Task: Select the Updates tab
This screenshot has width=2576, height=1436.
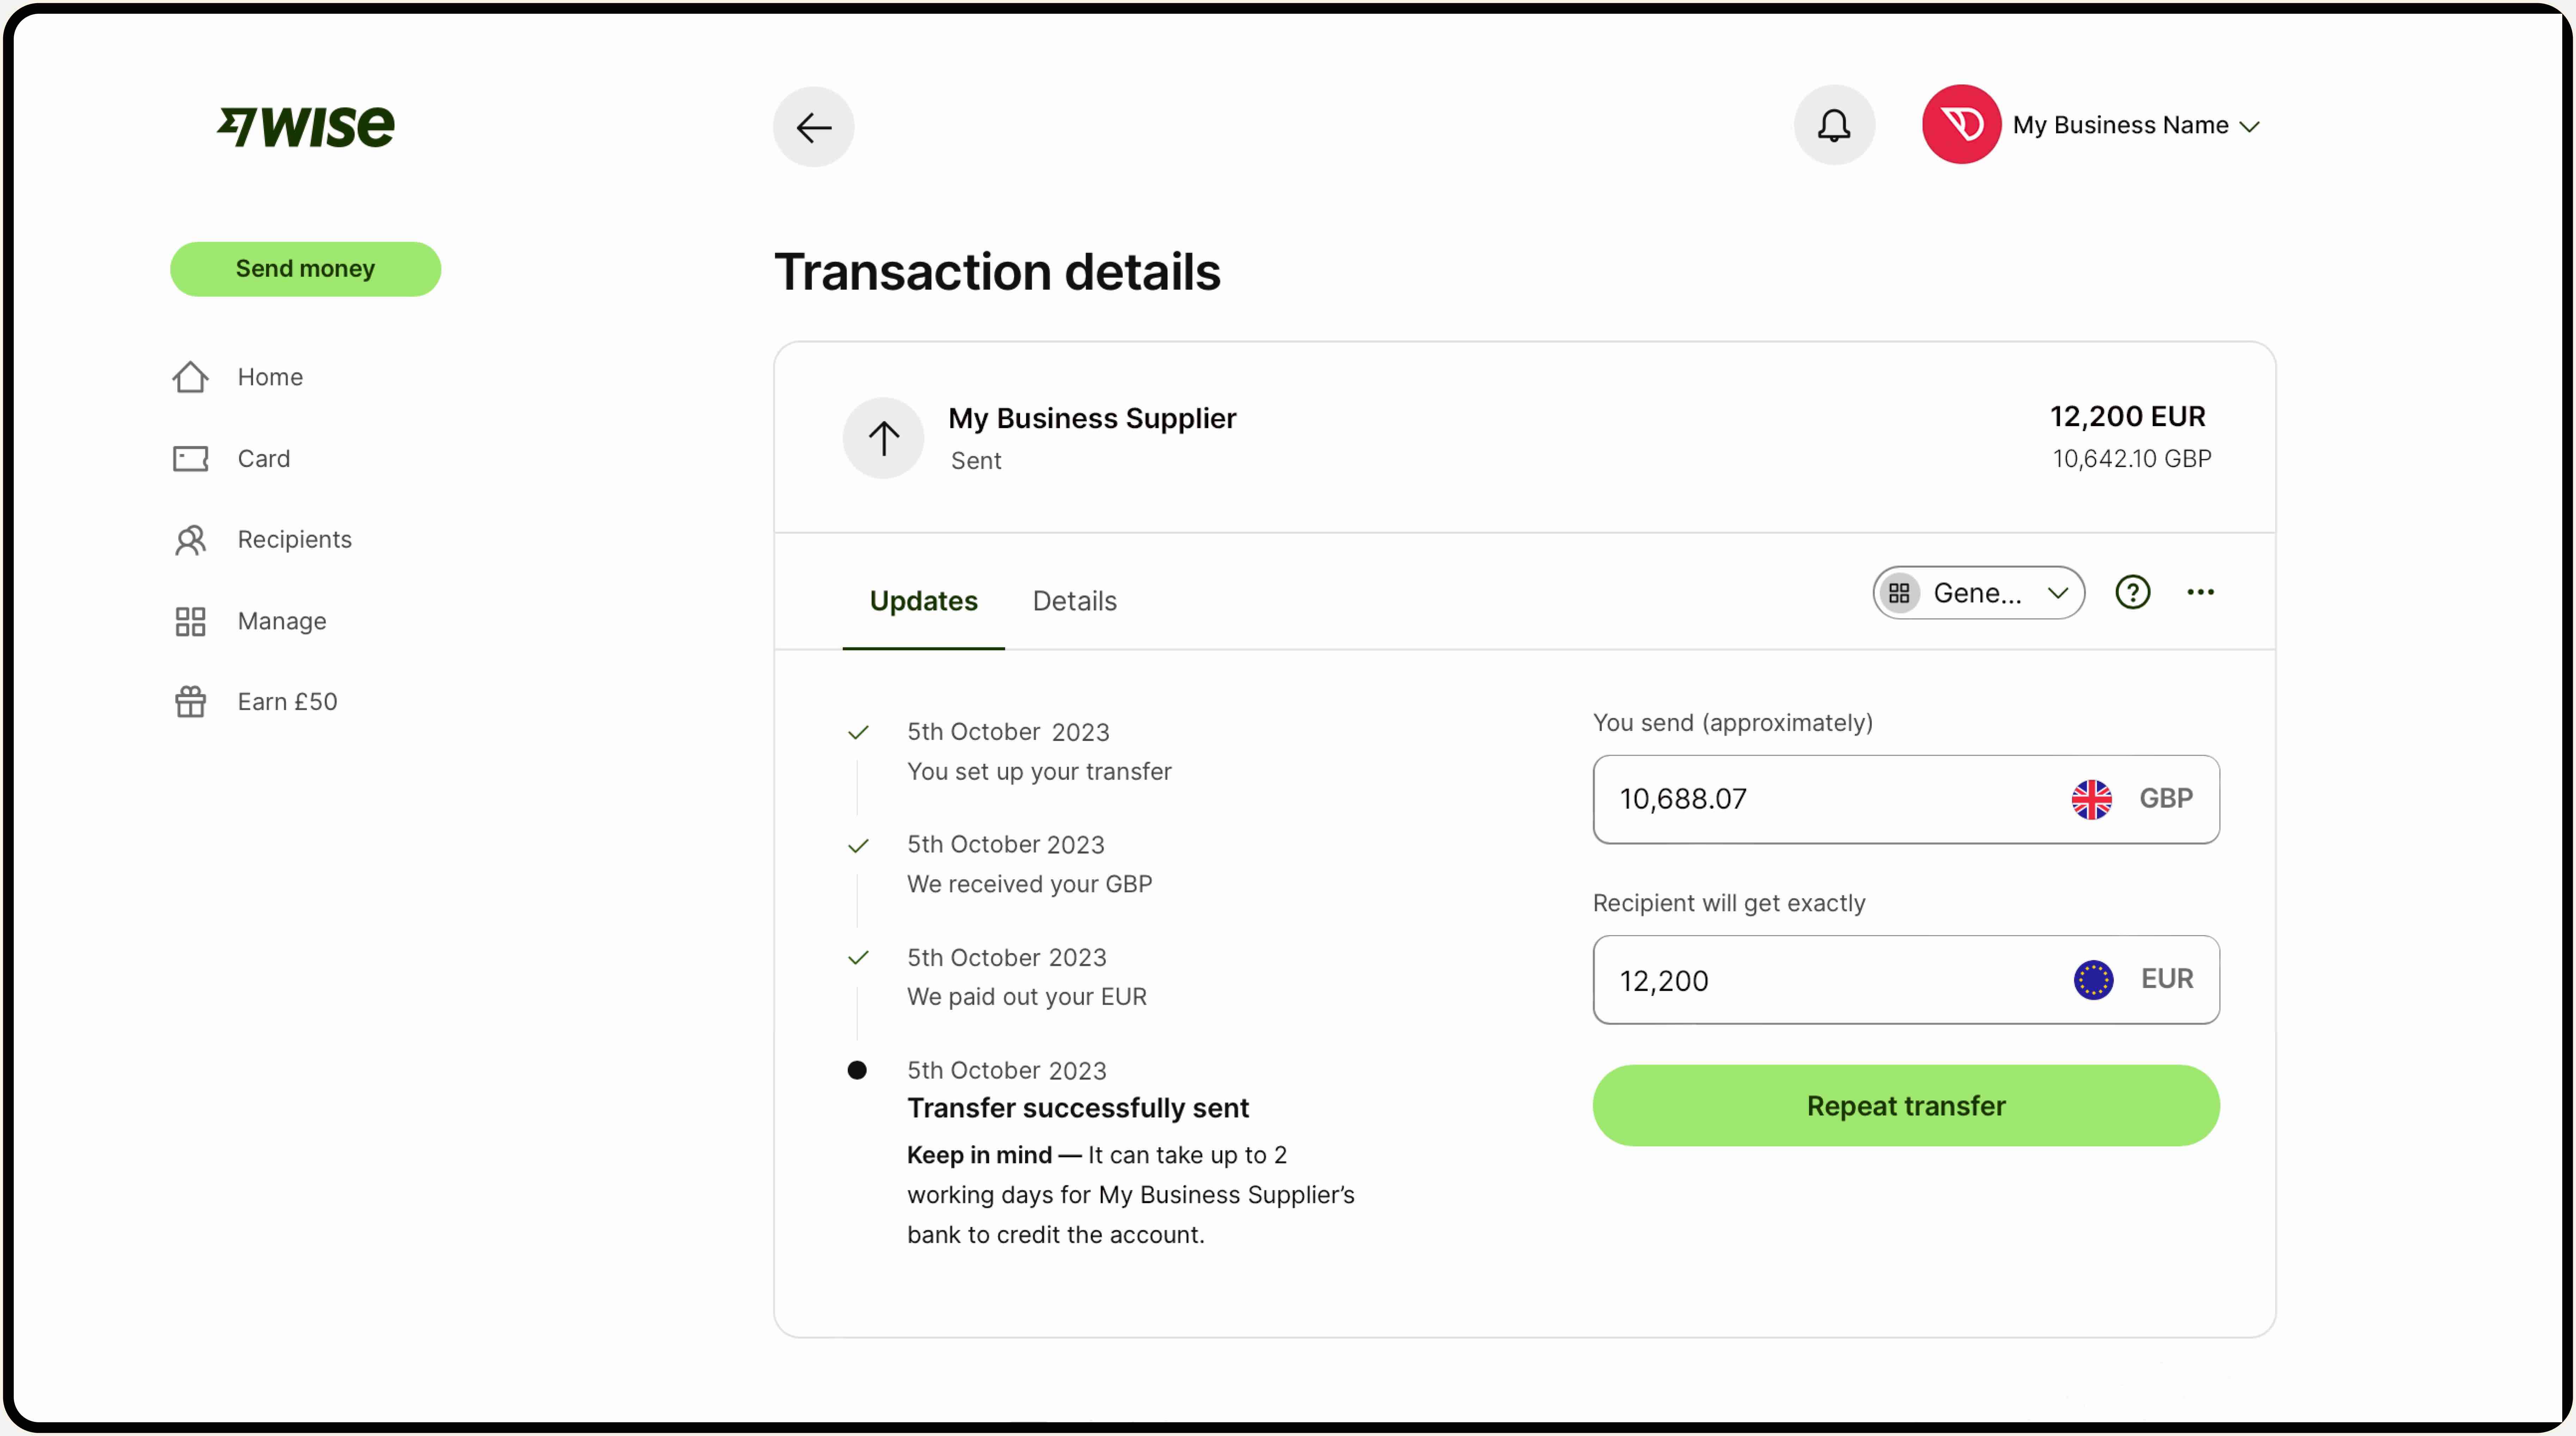Action: click(923, 601)
